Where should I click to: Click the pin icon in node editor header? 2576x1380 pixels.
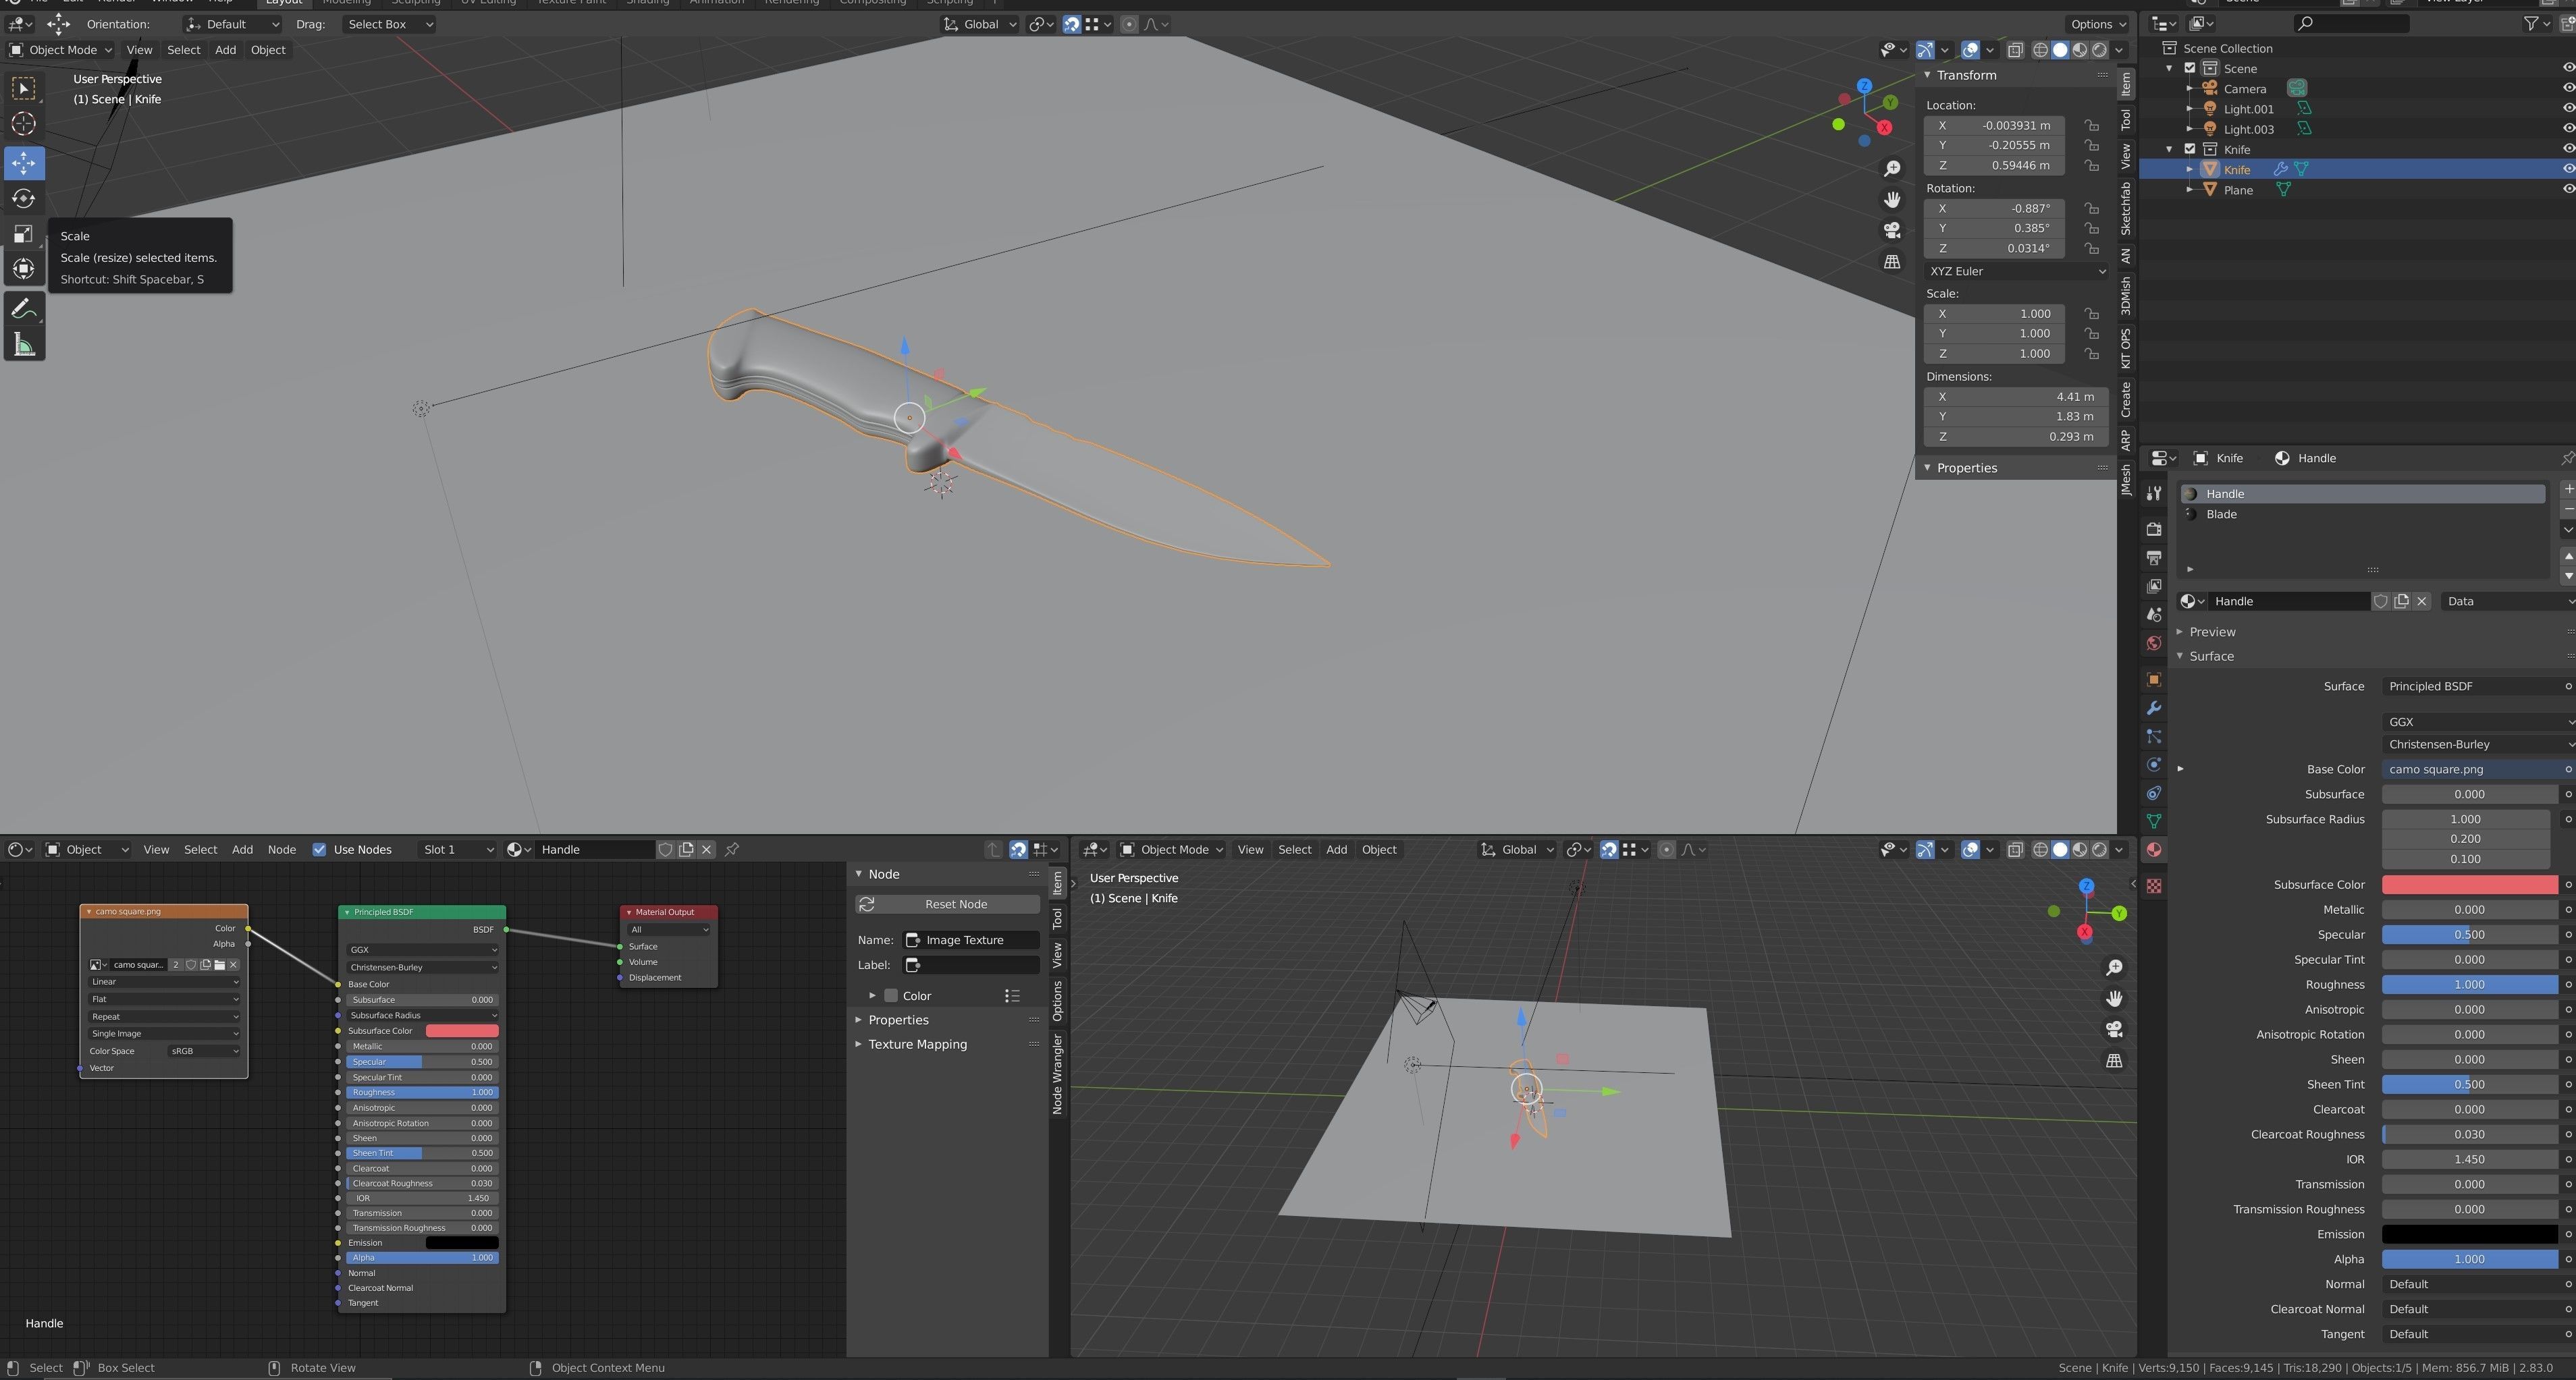[x=732, y=849]
